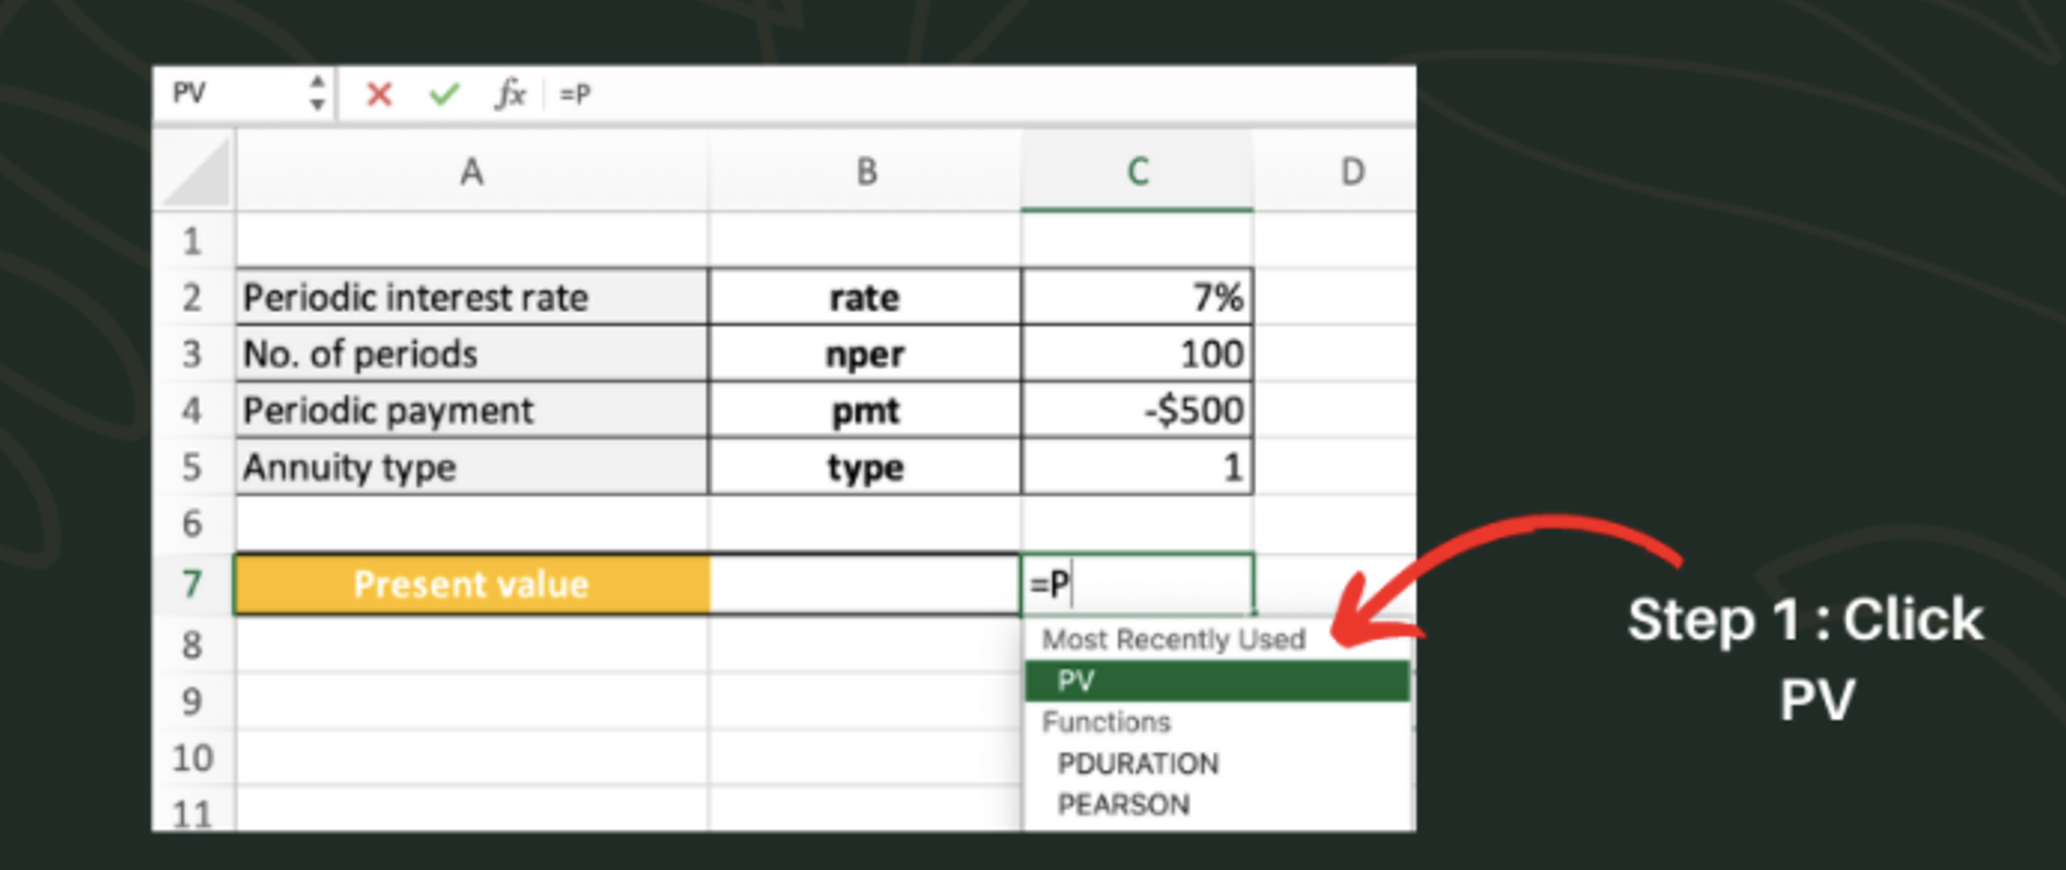Confirm the formula with the green checkmark

point(444,94)
